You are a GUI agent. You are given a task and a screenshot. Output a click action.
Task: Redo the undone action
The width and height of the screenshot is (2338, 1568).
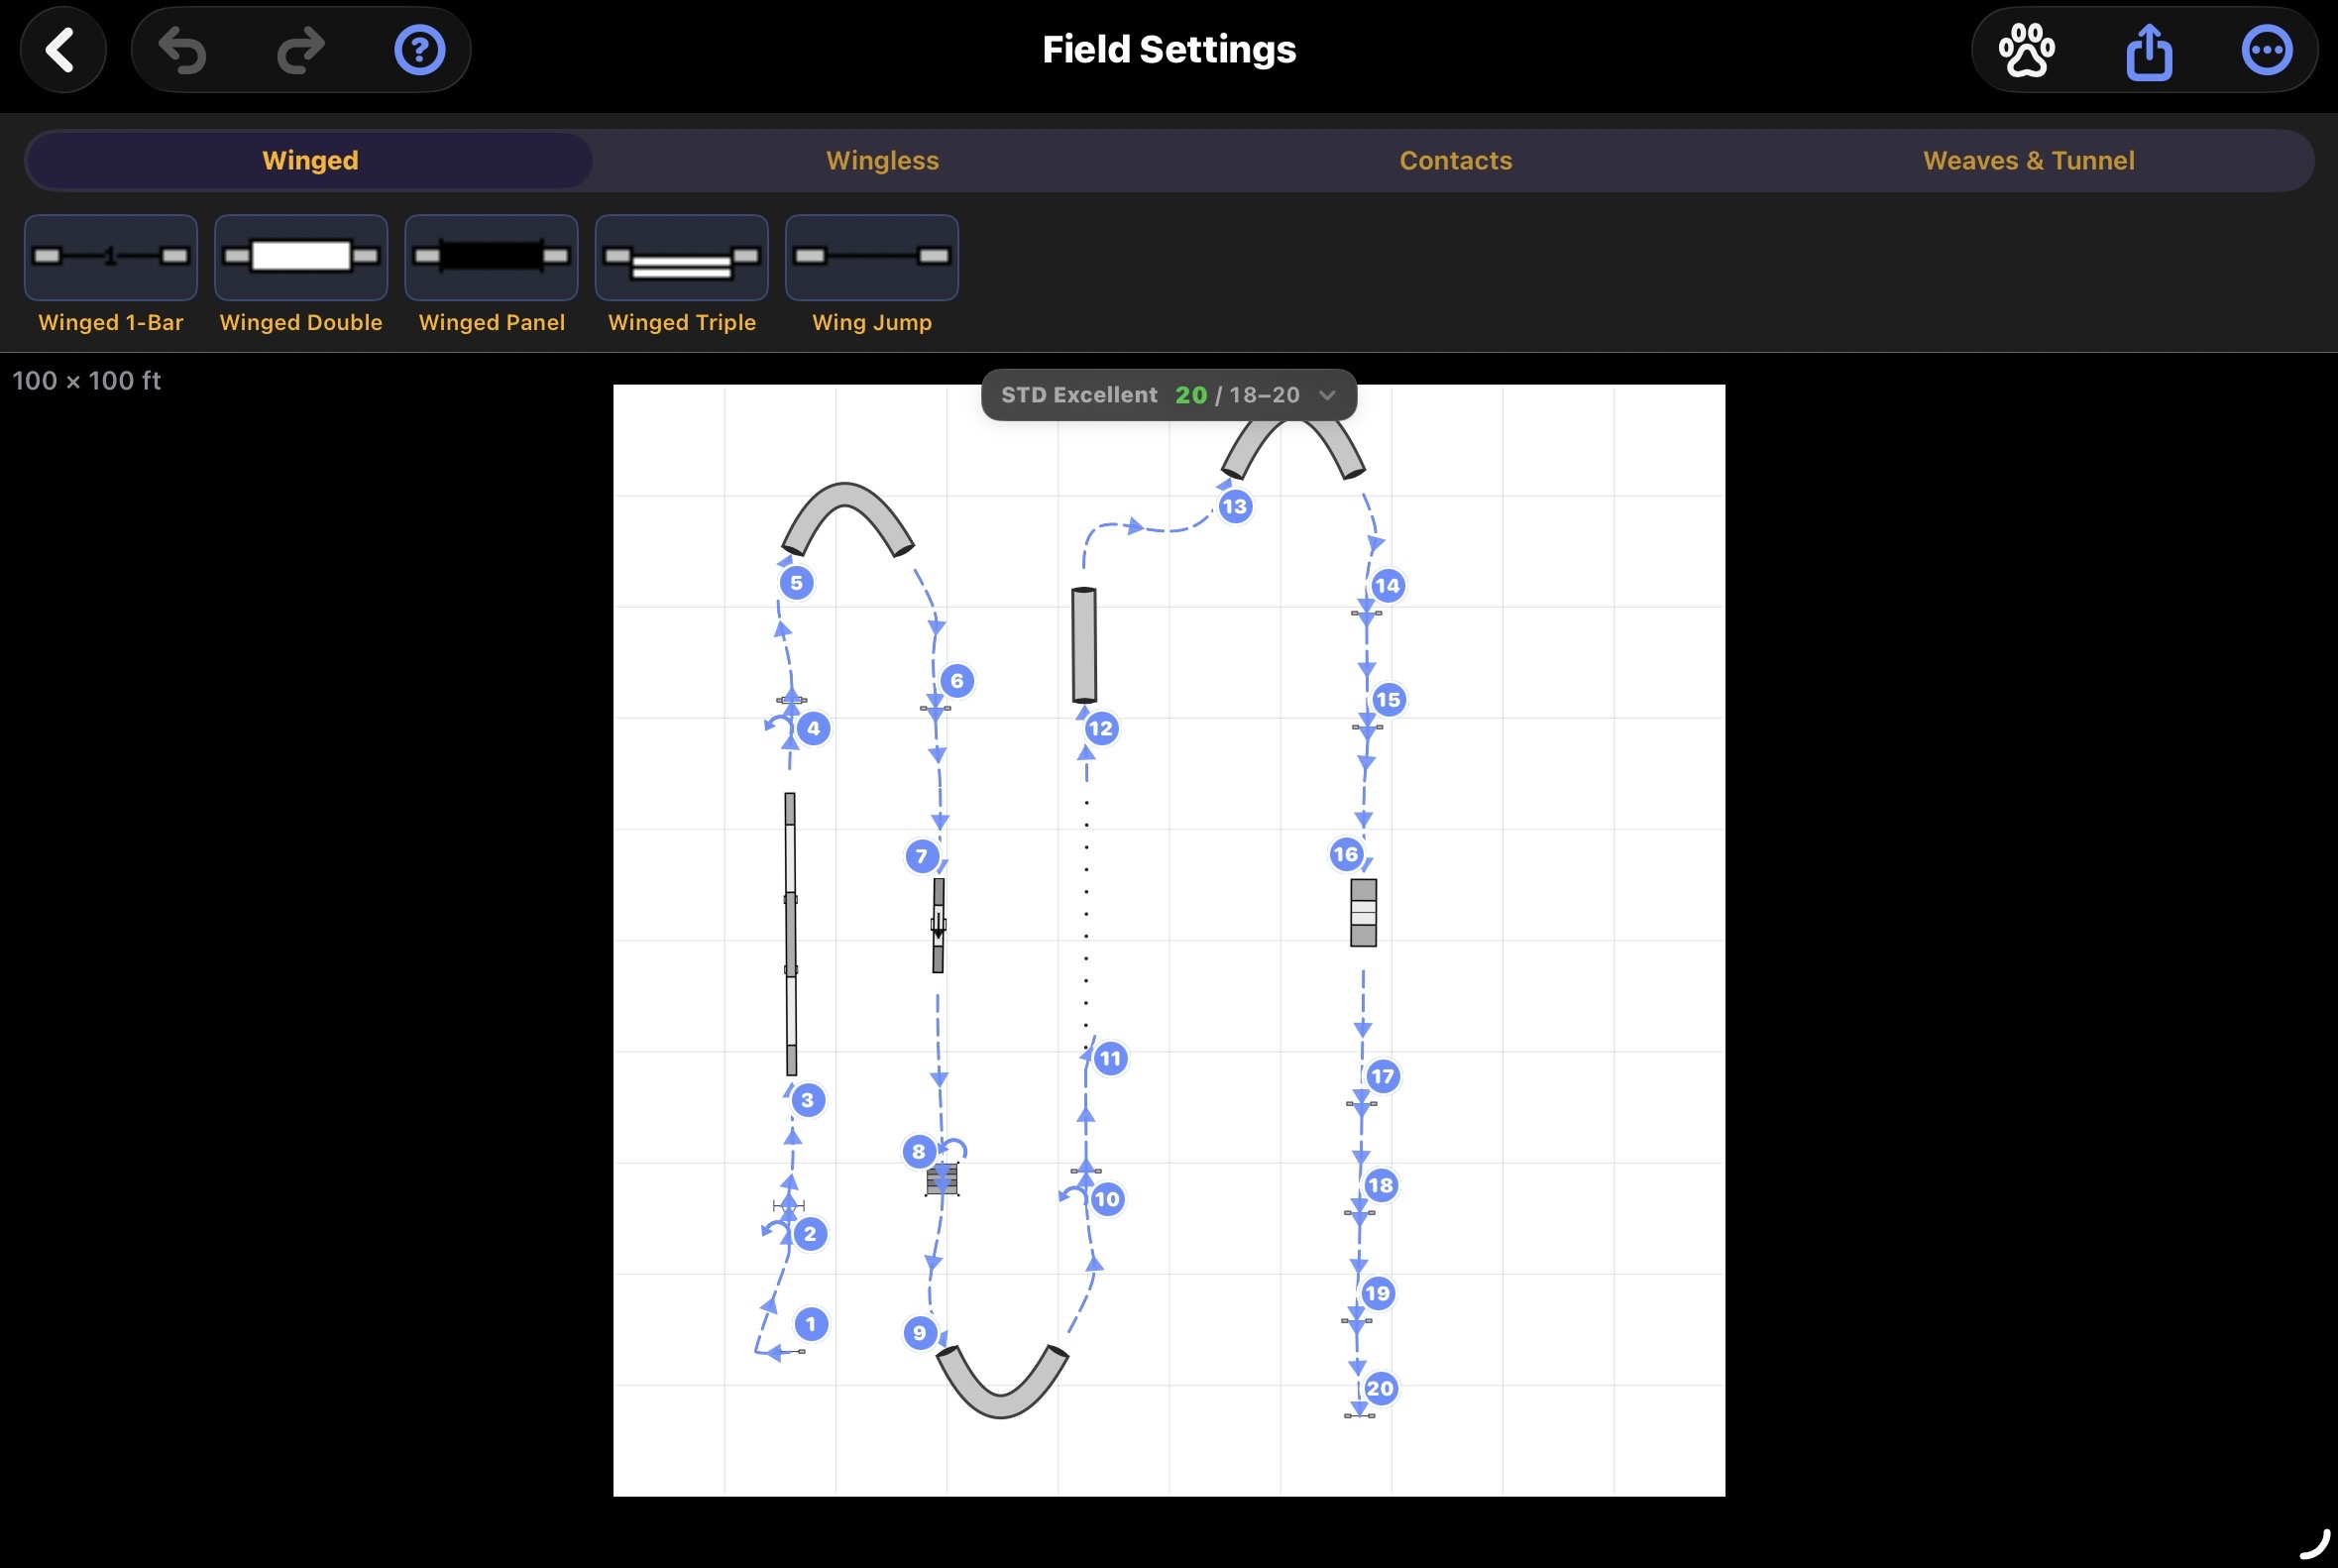(299, 49)
